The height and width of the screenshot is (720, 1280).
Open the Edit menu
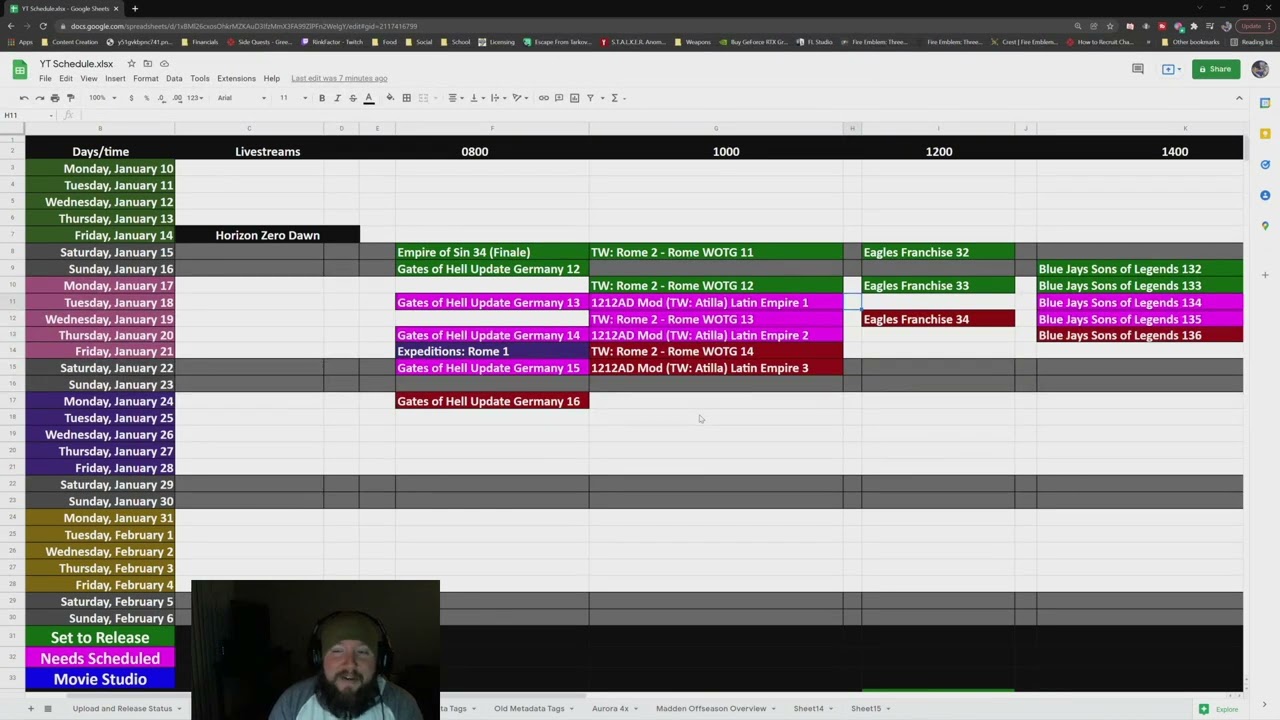coord(65,78)
